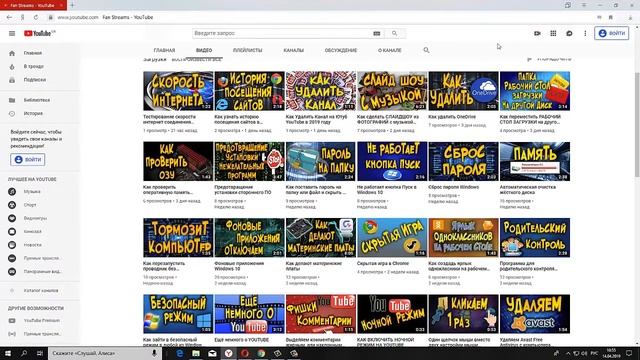
Task: Click the sidebar Войти sign-in button
Action: tap(28, 160)
